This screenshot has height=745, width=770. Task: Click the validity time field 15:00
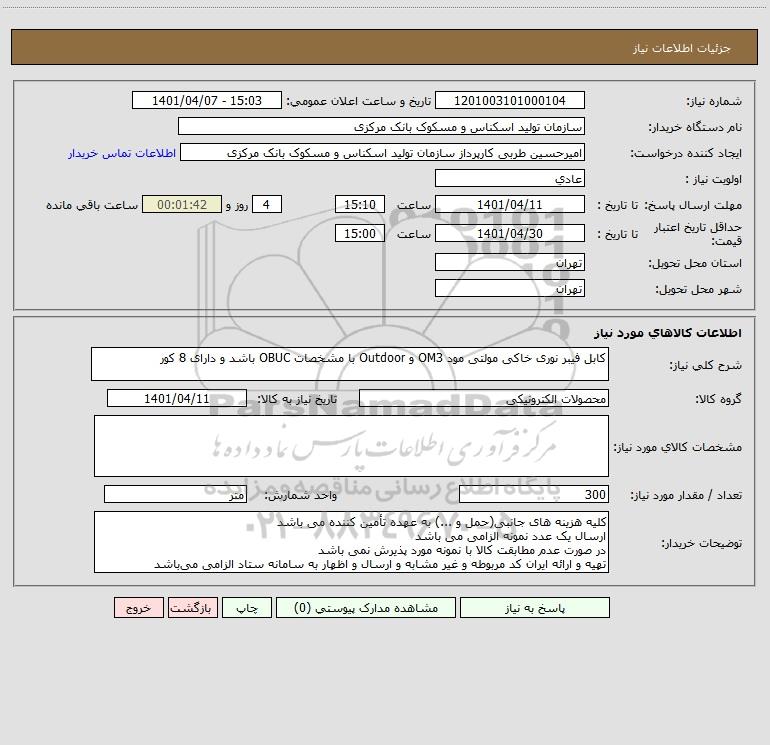359,233
